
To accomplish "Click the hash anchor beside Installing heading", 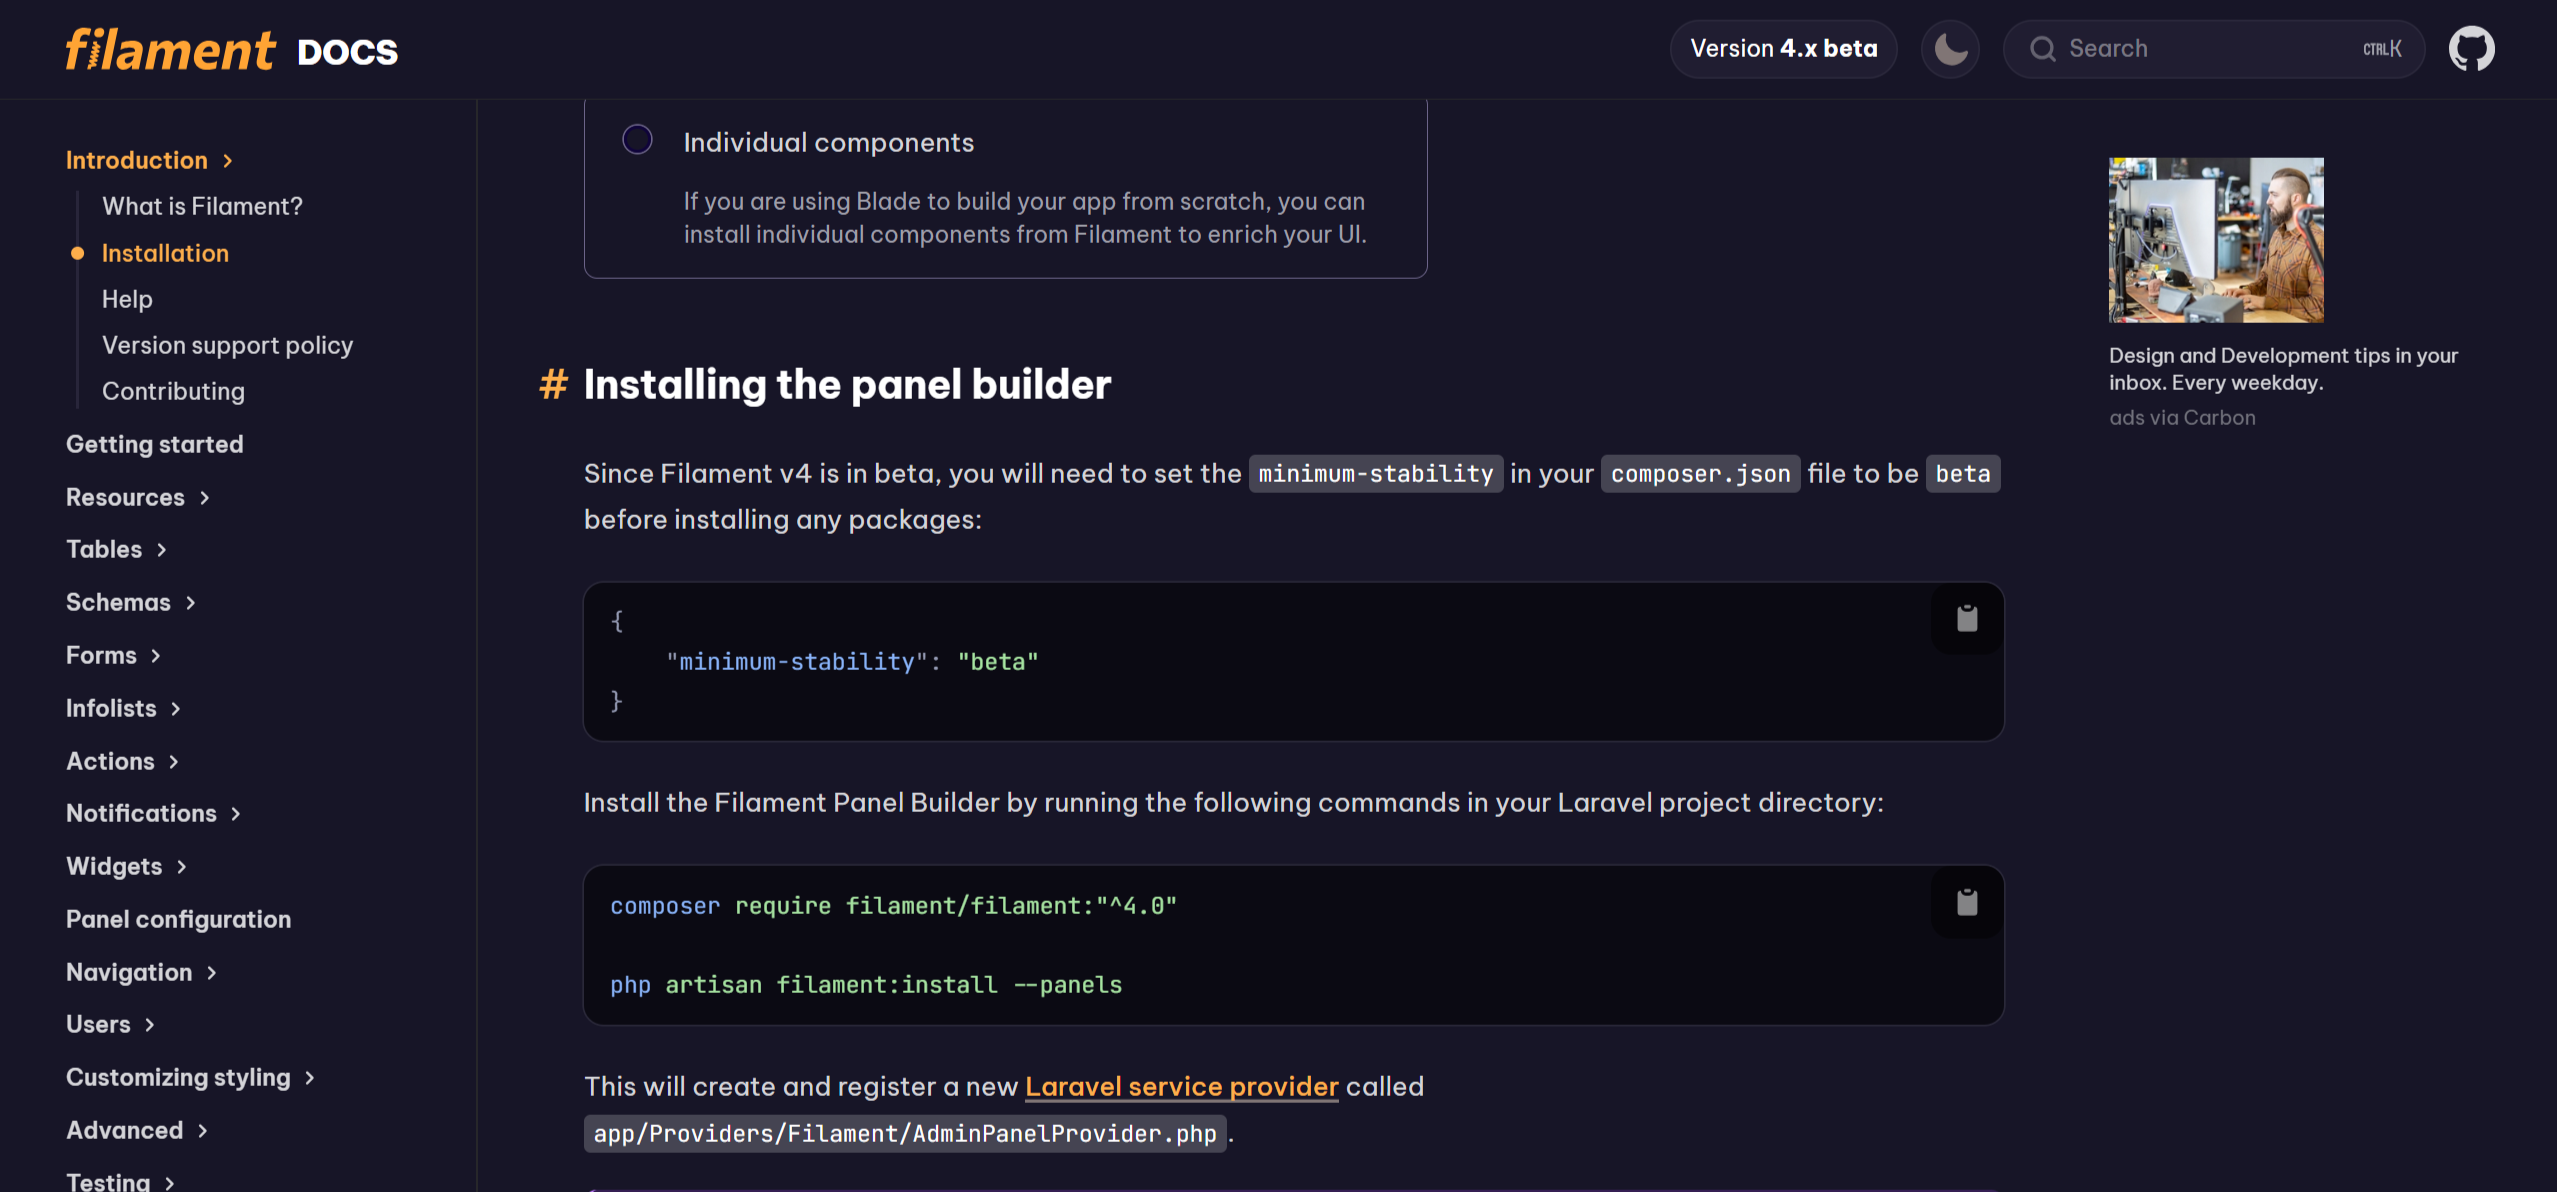I will tap(553, 384).
